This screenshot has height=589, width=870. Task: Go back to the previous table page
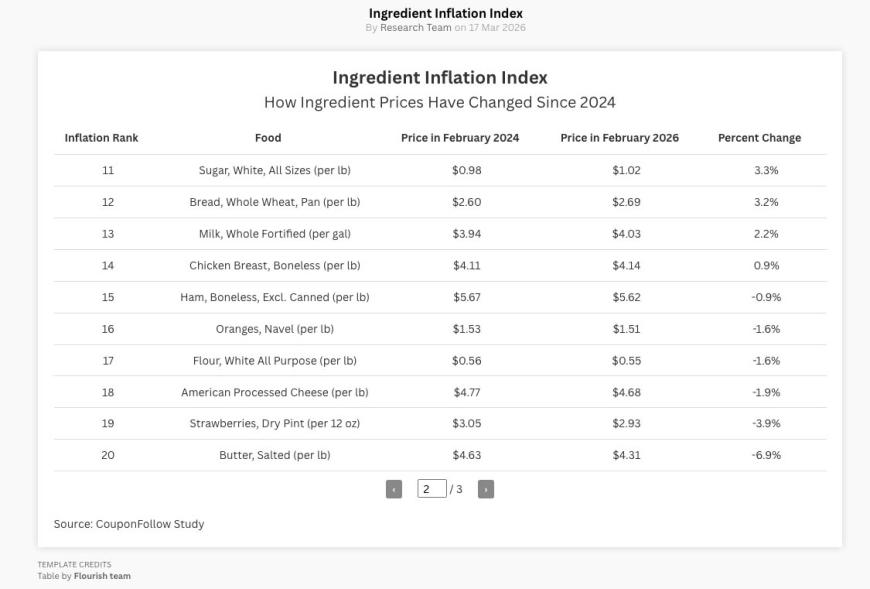[x=393, y=489]
